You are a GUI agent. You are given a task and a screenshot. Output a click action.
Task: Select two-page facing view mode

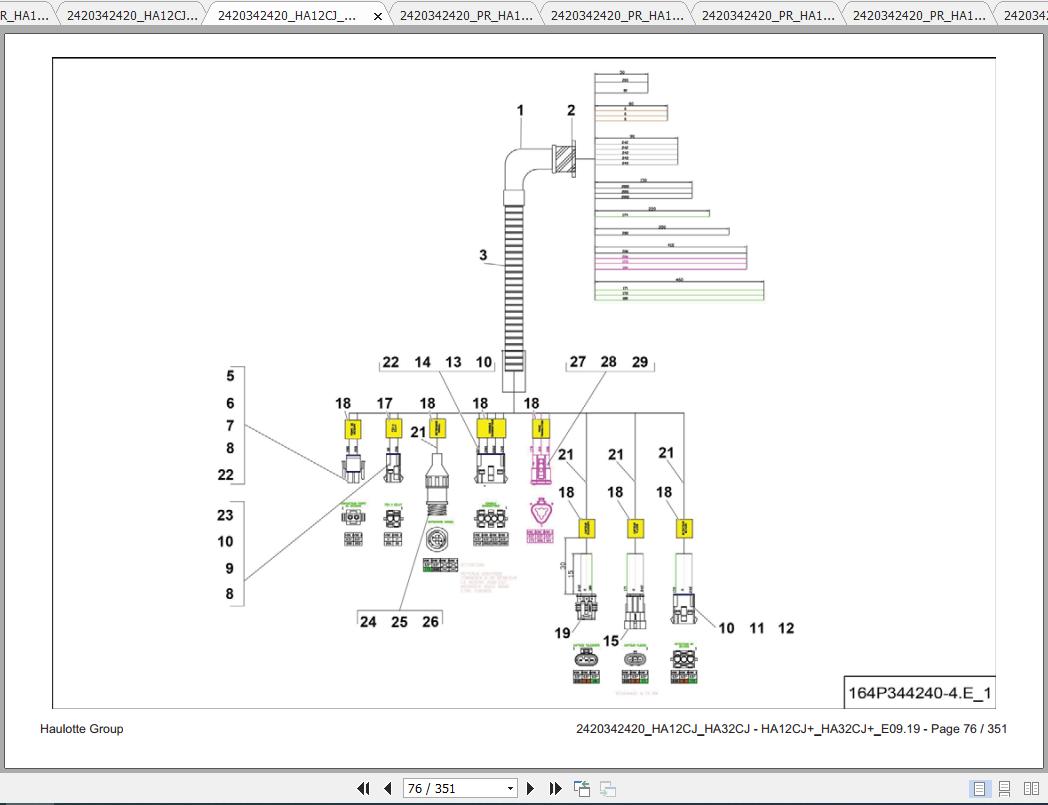coord(1031,789)
